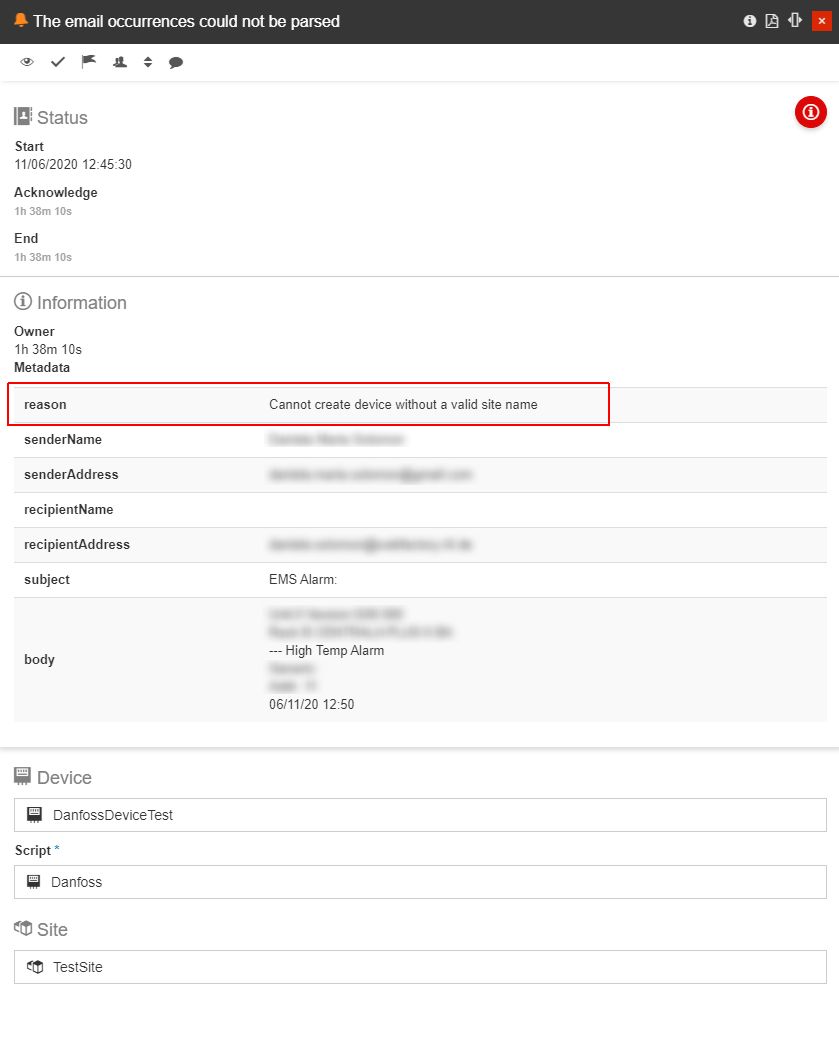Assign users with the people icon

pos(120,62)
